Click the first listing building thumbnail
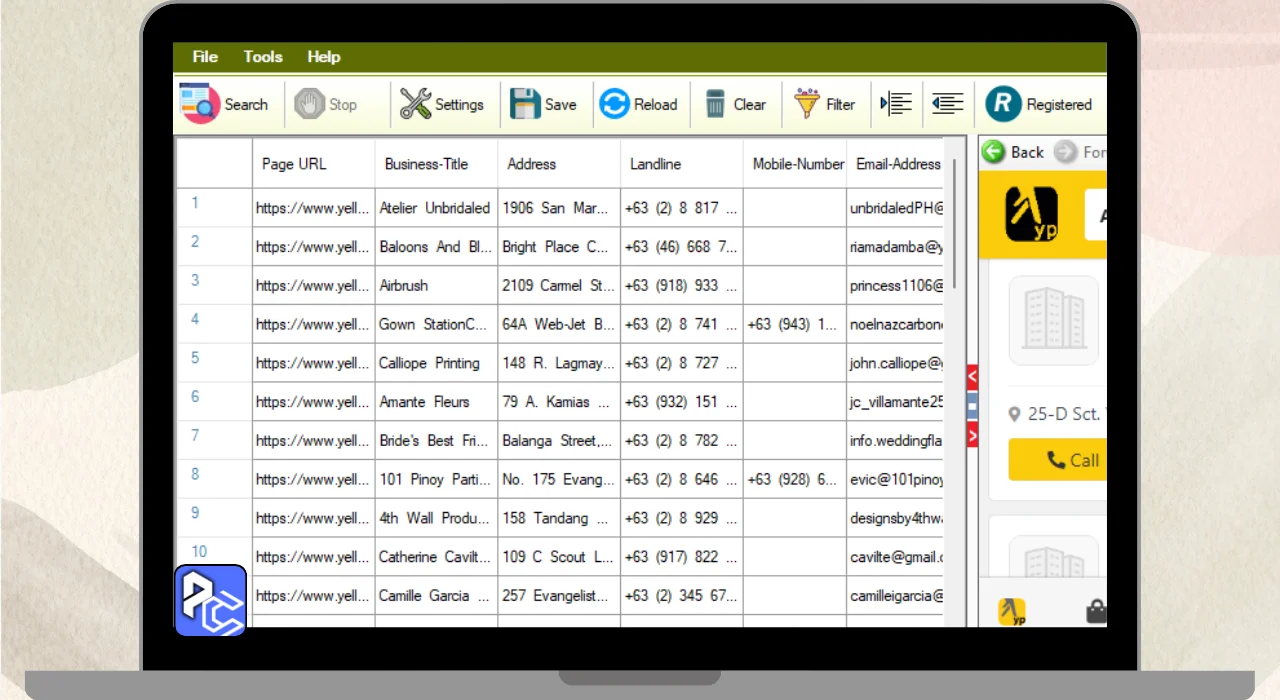This screenshot has height=700, width=1280. point(1053,320)
